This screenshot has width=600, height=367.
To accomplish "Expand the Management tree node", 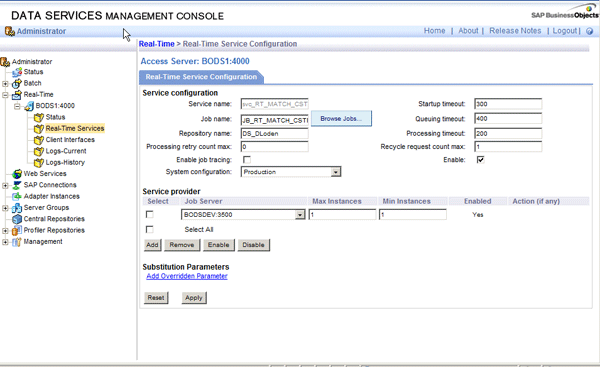I will point(5,242).
